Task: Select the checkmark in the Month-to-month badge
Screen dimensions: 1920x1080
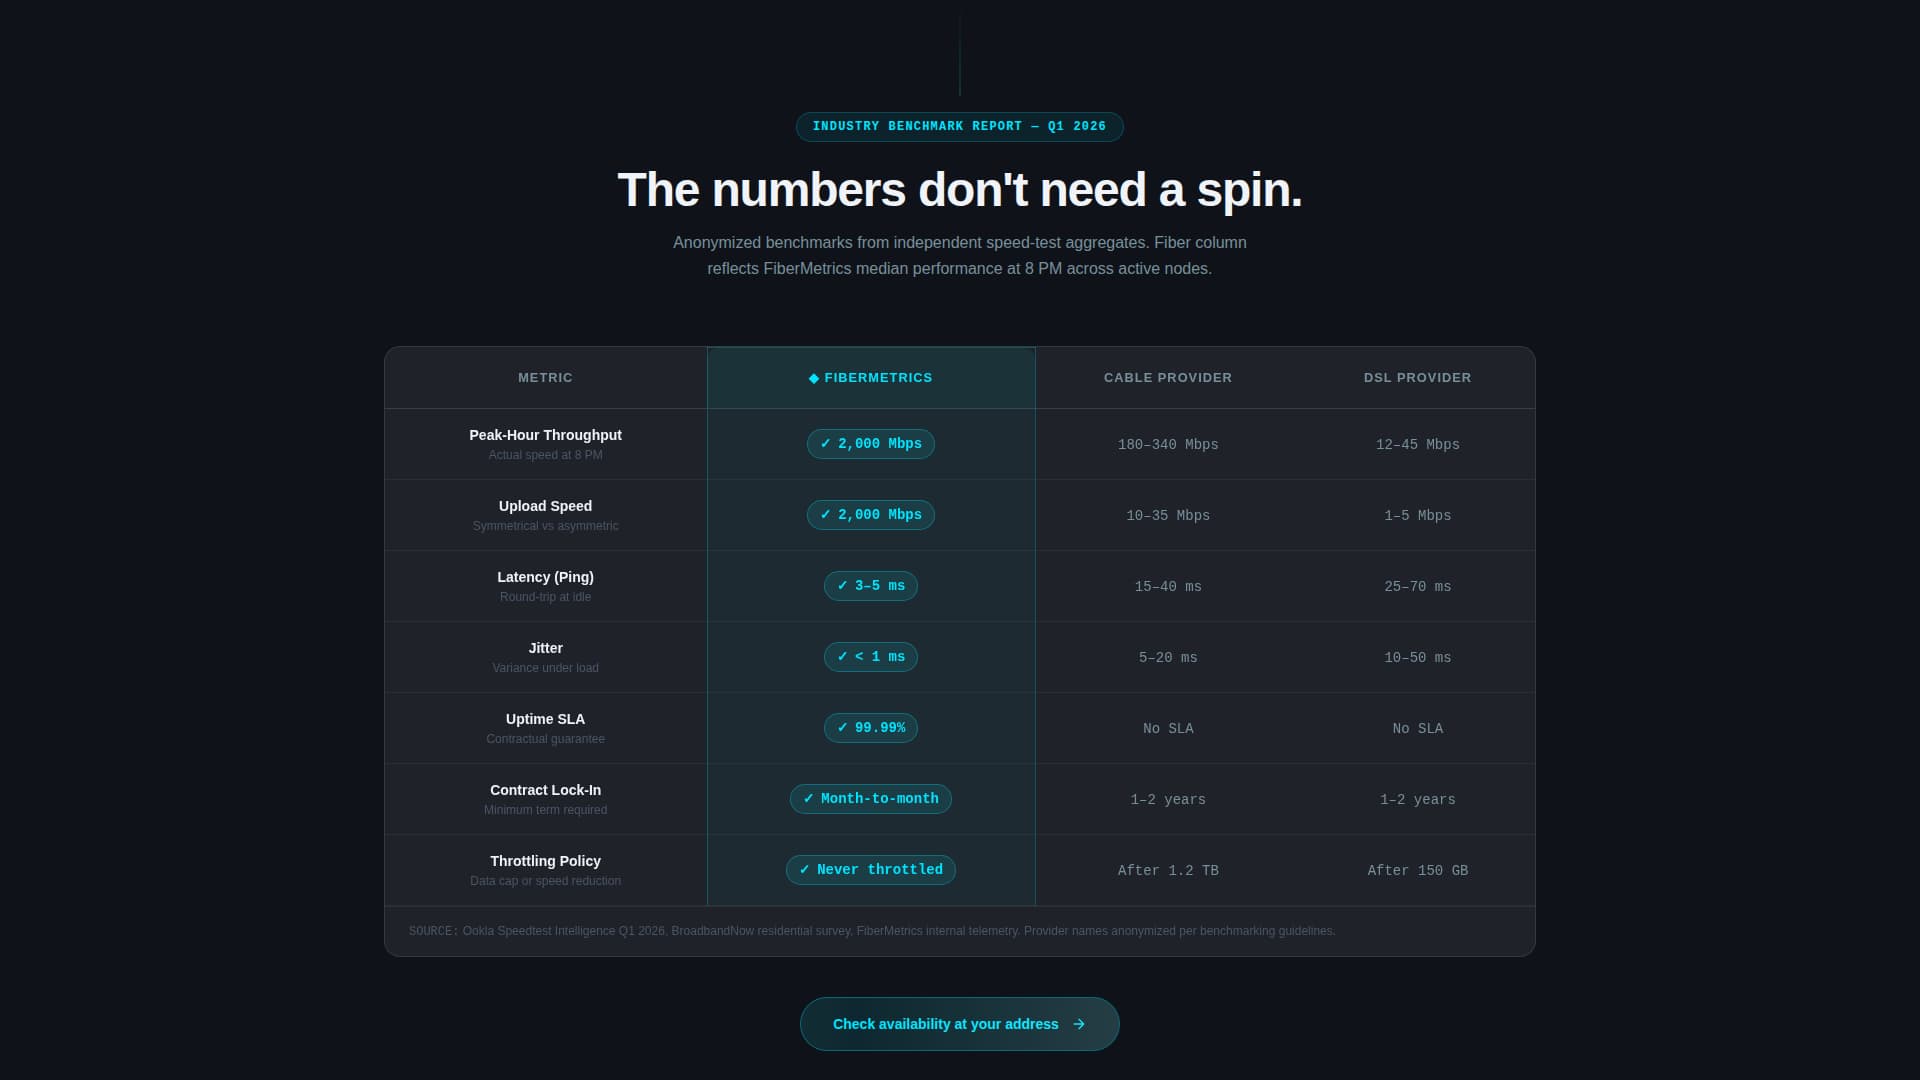Action: coord(808,799)
